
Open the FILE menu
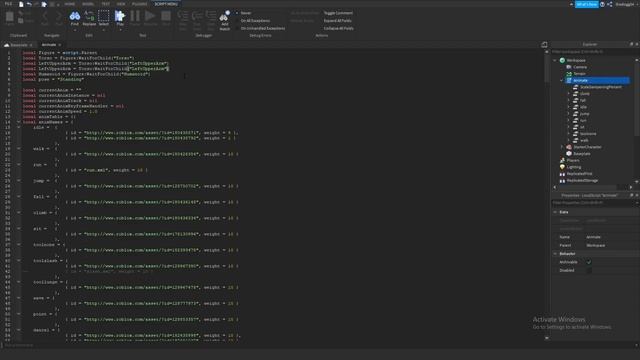tap(8, 4)
